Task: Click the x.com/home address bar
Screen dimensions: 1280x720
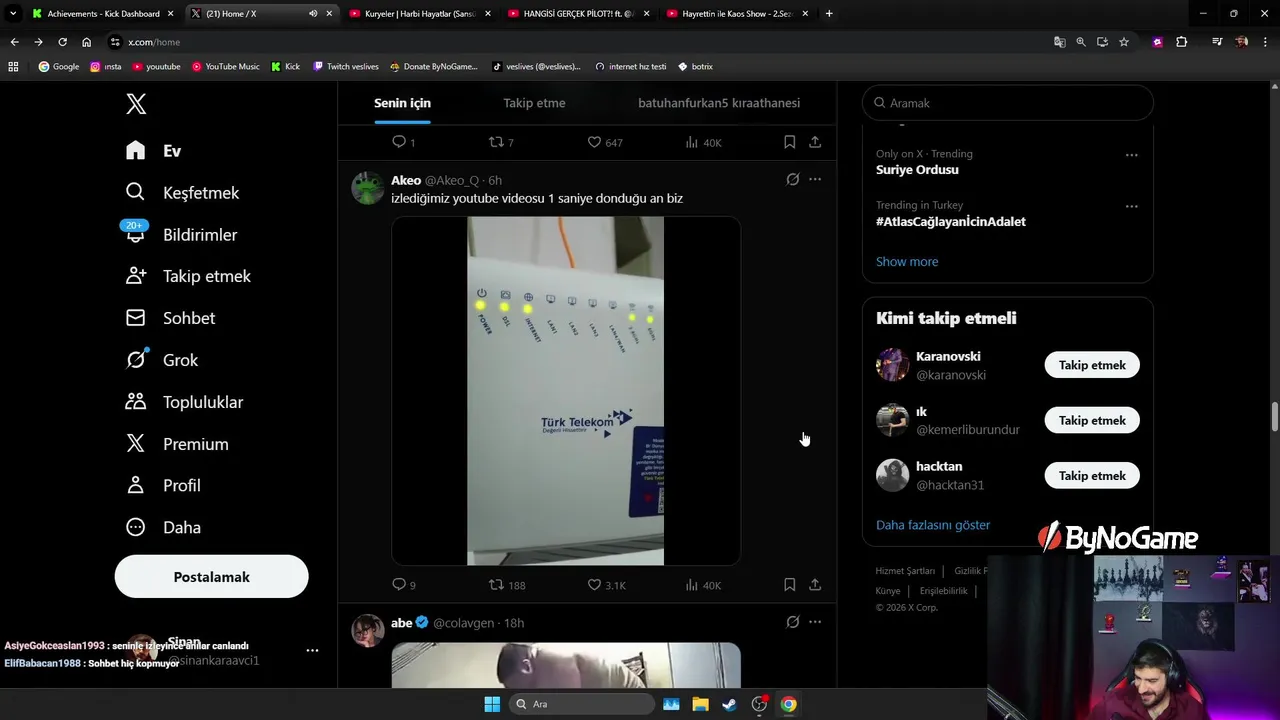Action: (x=154, y=42)
